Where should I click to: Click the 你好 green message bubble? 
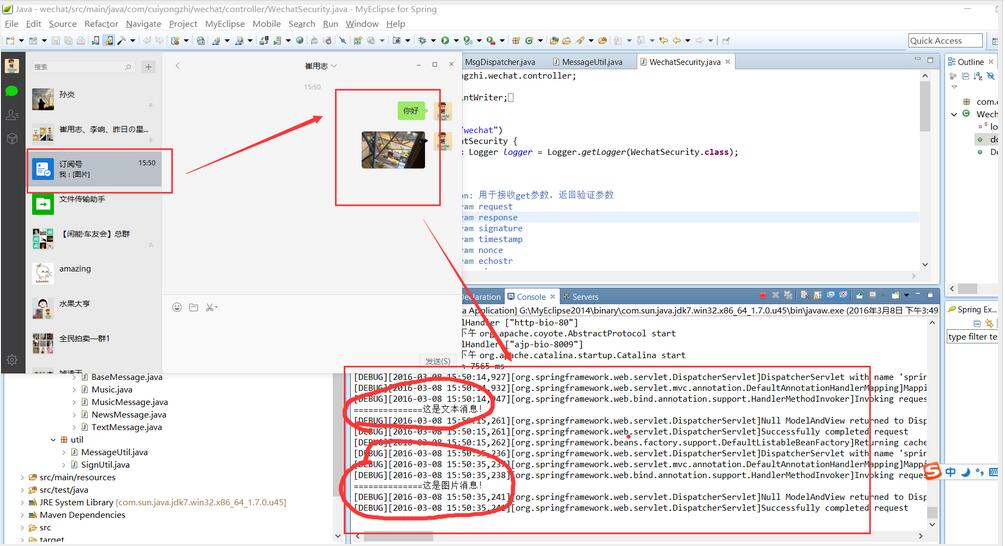click(x=411, y=111)
